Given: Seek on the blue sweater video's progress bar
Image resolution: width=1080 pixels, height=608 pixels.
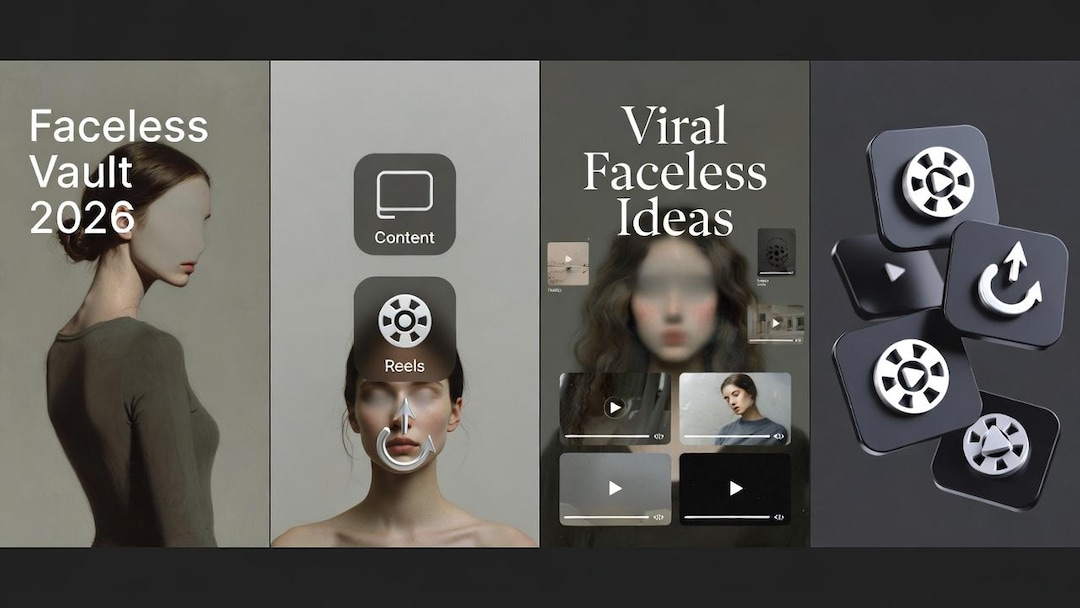Looking at the screenshot, I should point(727,436).
